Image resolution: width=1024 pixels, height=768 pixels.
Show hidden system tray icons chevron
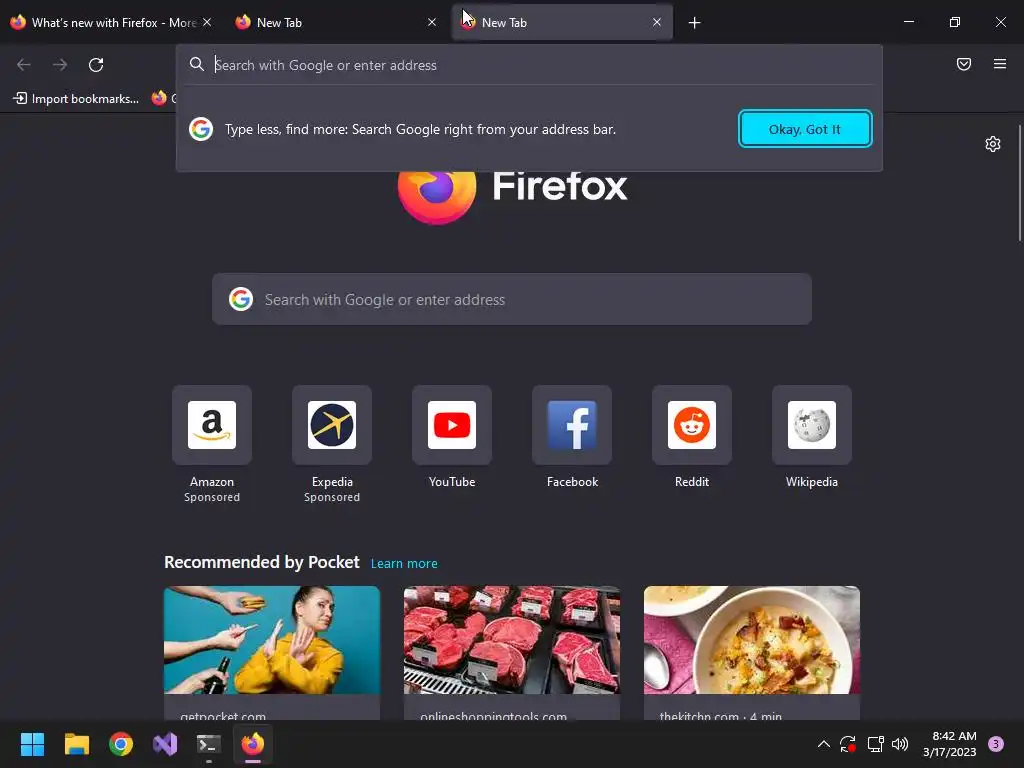pyautogui.click(x=824, y=744)
